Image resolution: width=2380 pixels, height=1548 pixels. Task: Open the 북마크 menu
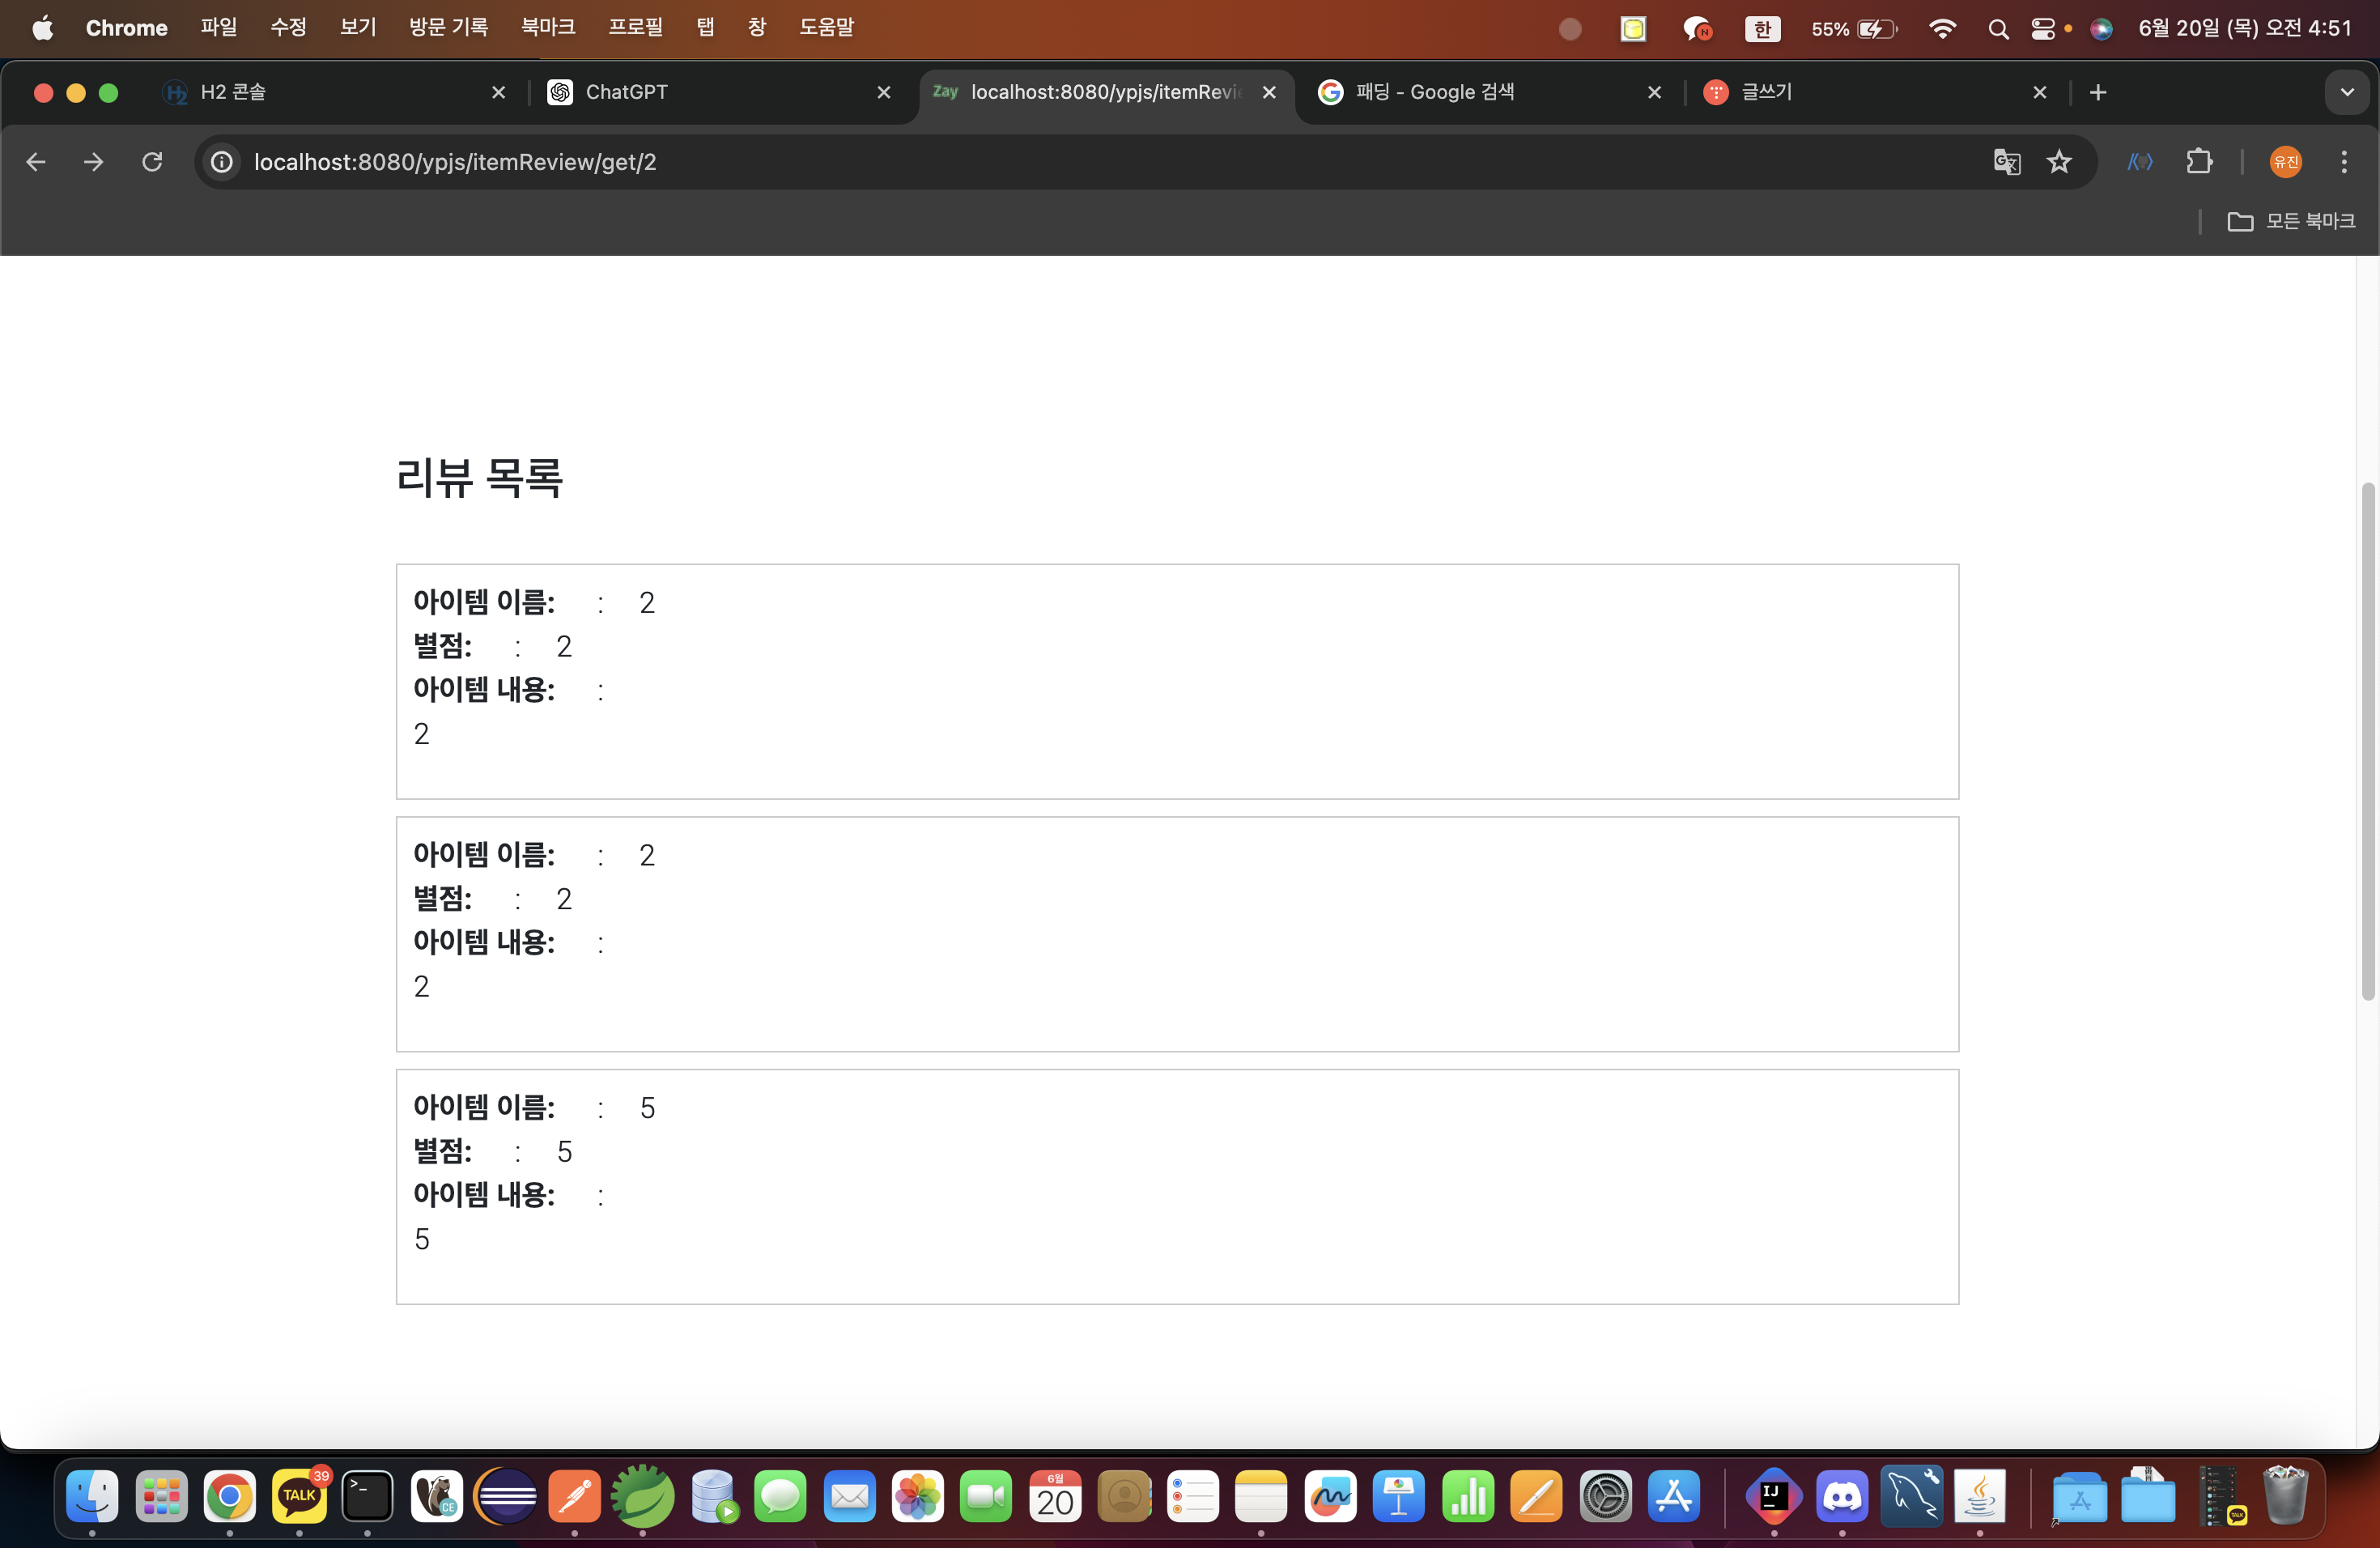tap(547, 27)
